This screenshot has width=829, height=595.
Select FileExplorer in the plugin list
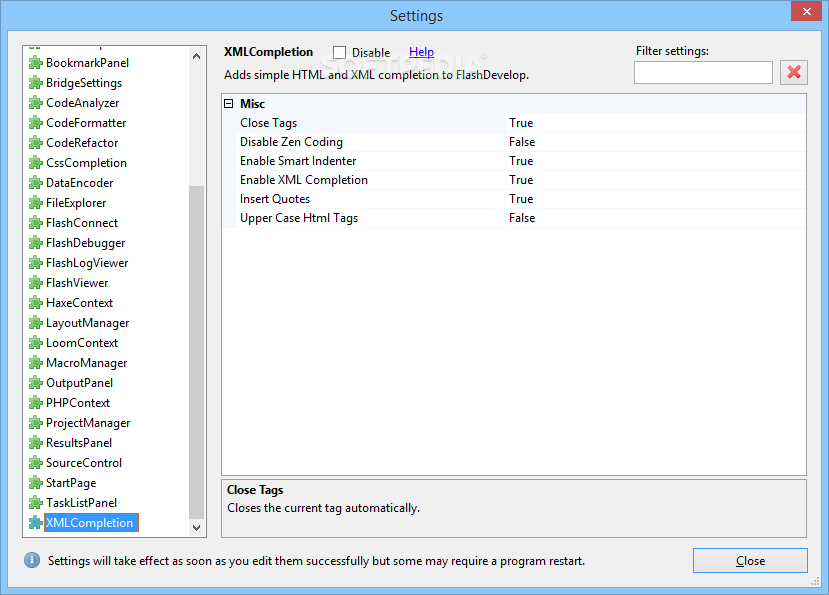pos(76,203)
